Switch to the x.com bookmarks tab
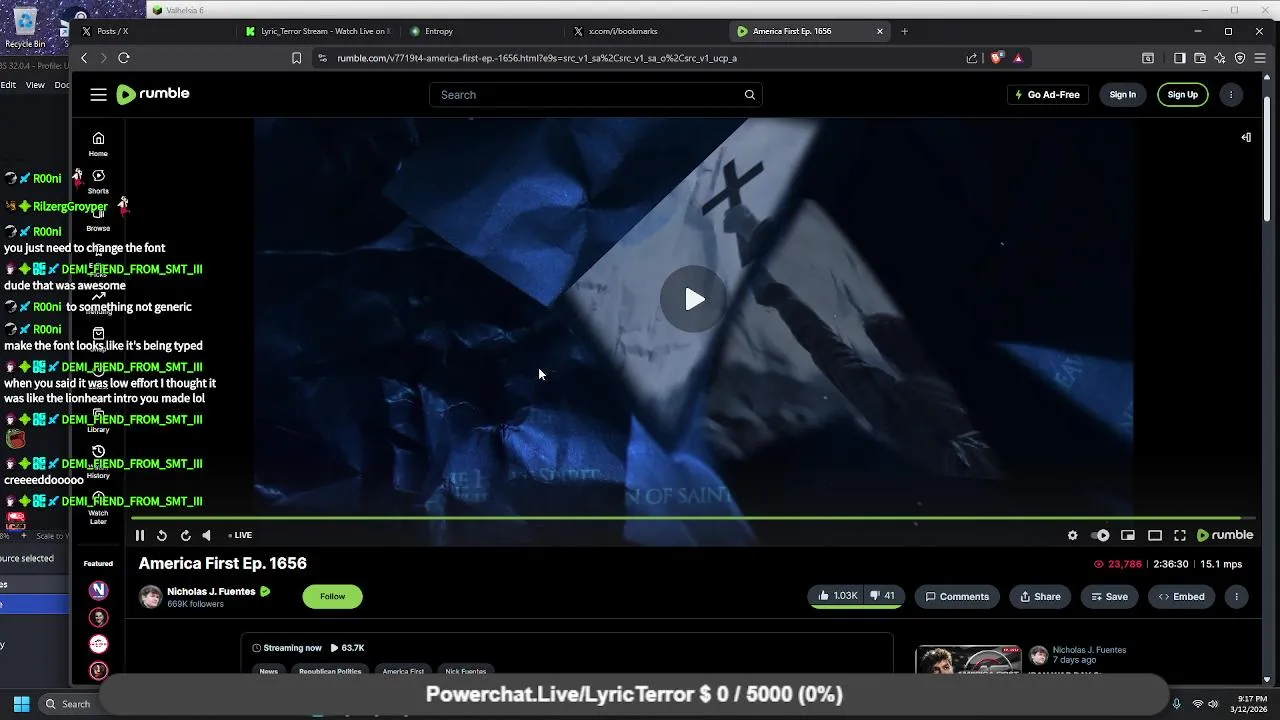This screenshot has height=720, width=1280. [x=645, y=31]
